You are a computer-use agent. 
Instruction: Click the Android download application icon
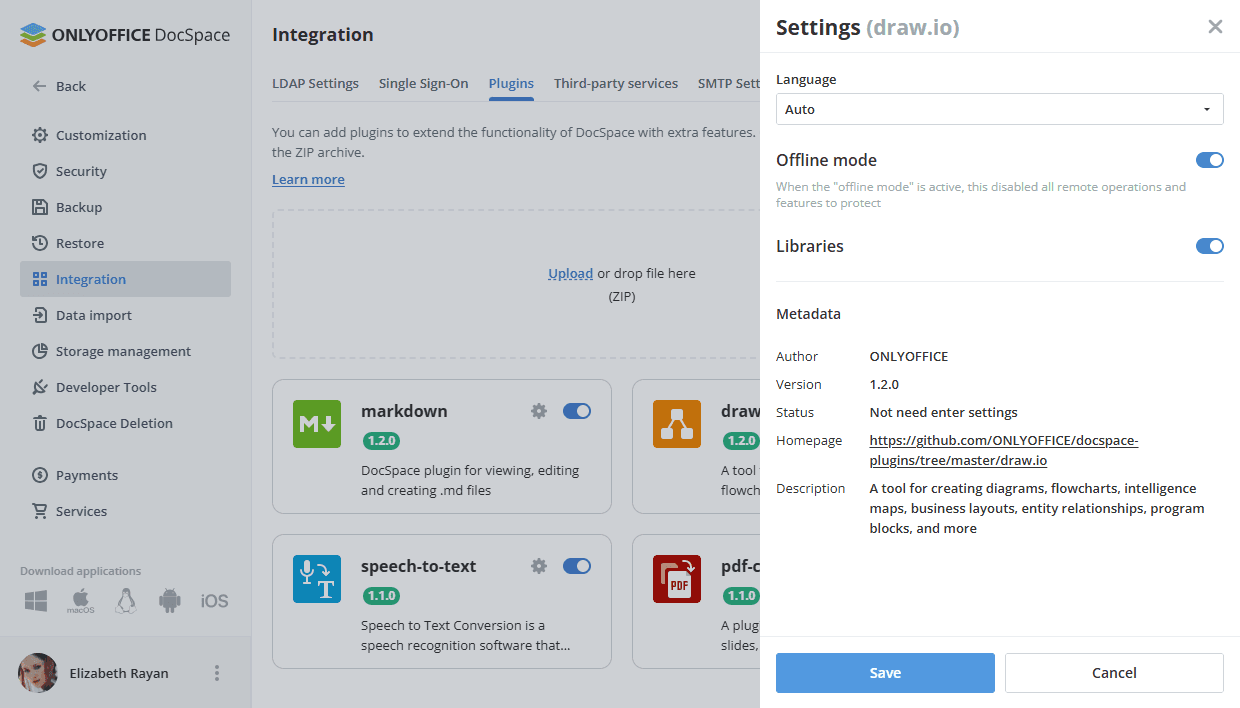point(170,601)
